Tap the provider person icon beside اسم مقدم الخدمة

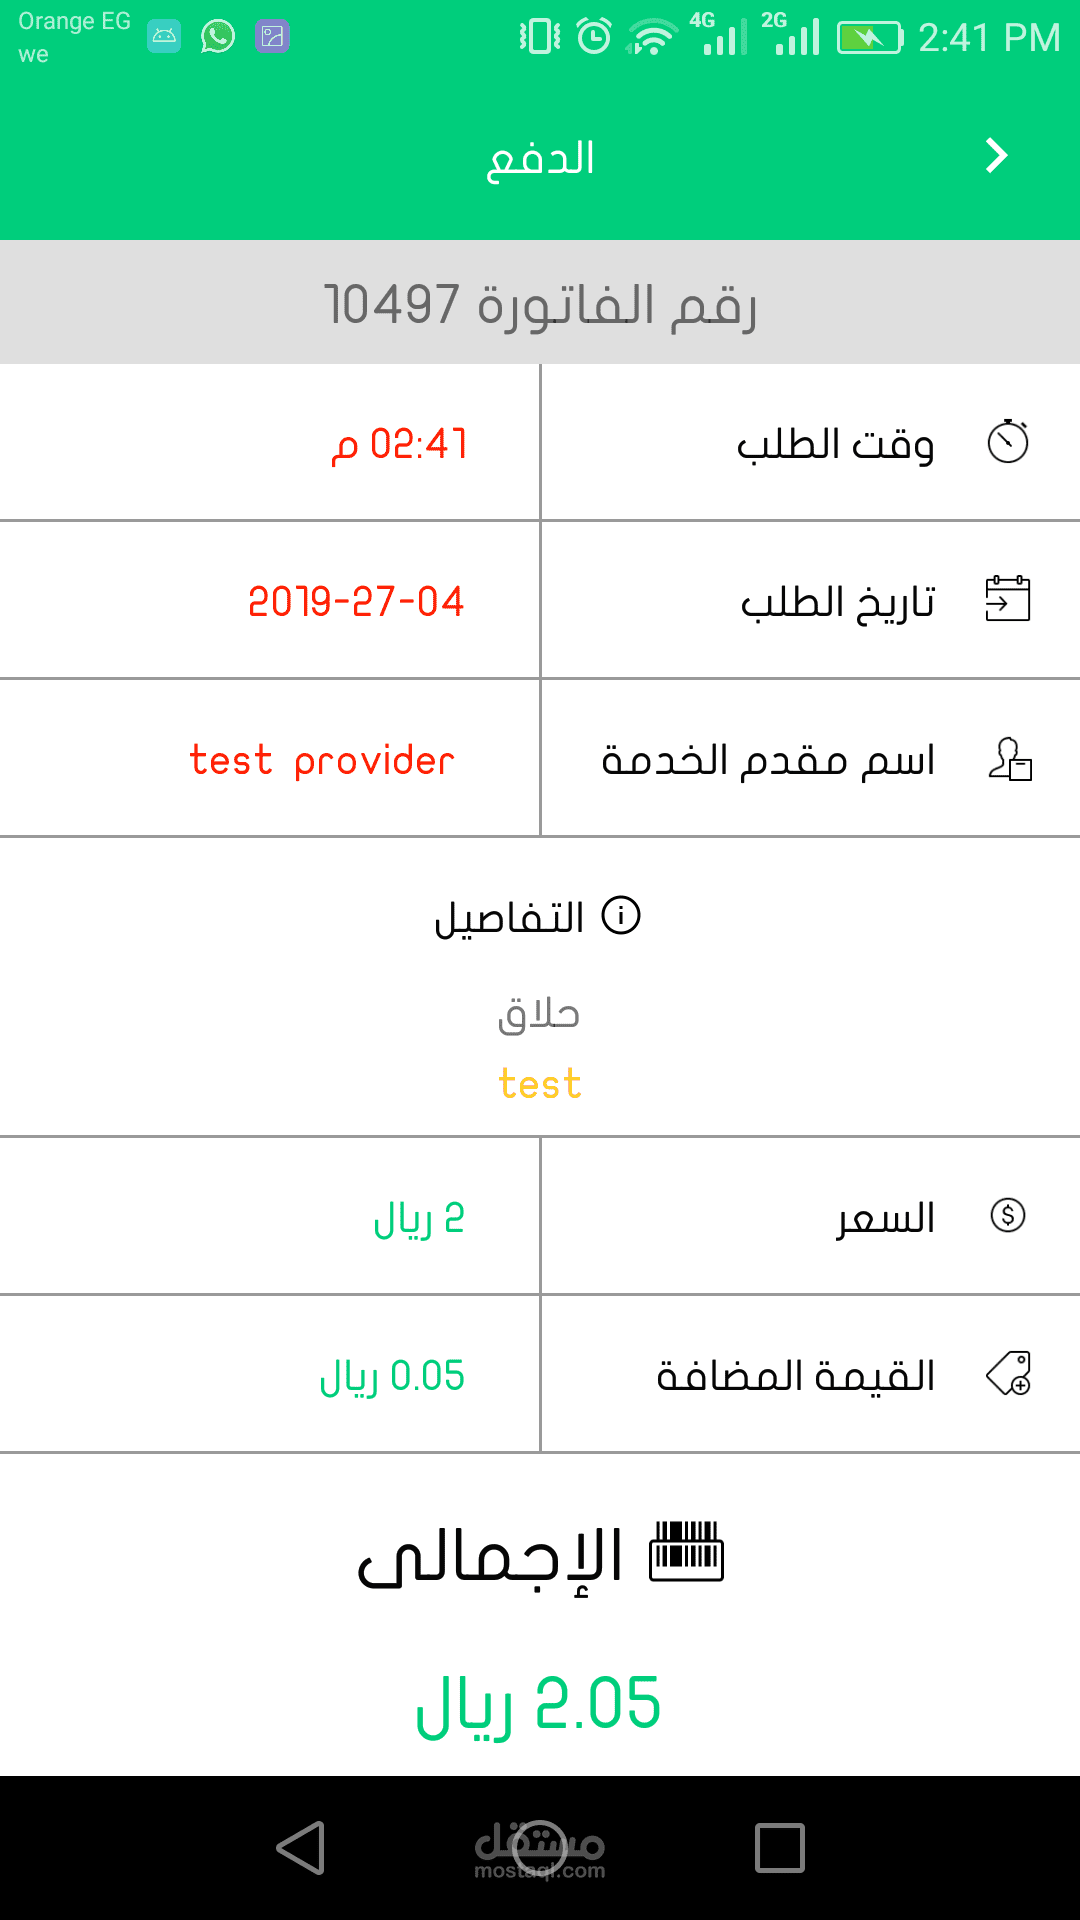[1009, 759]
